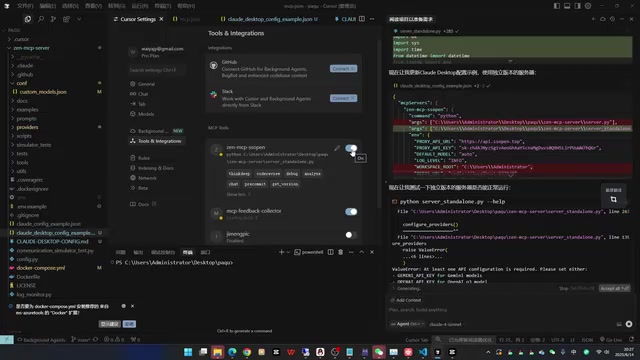
Task: Expand the providers folder
Action: pos(27,127)
